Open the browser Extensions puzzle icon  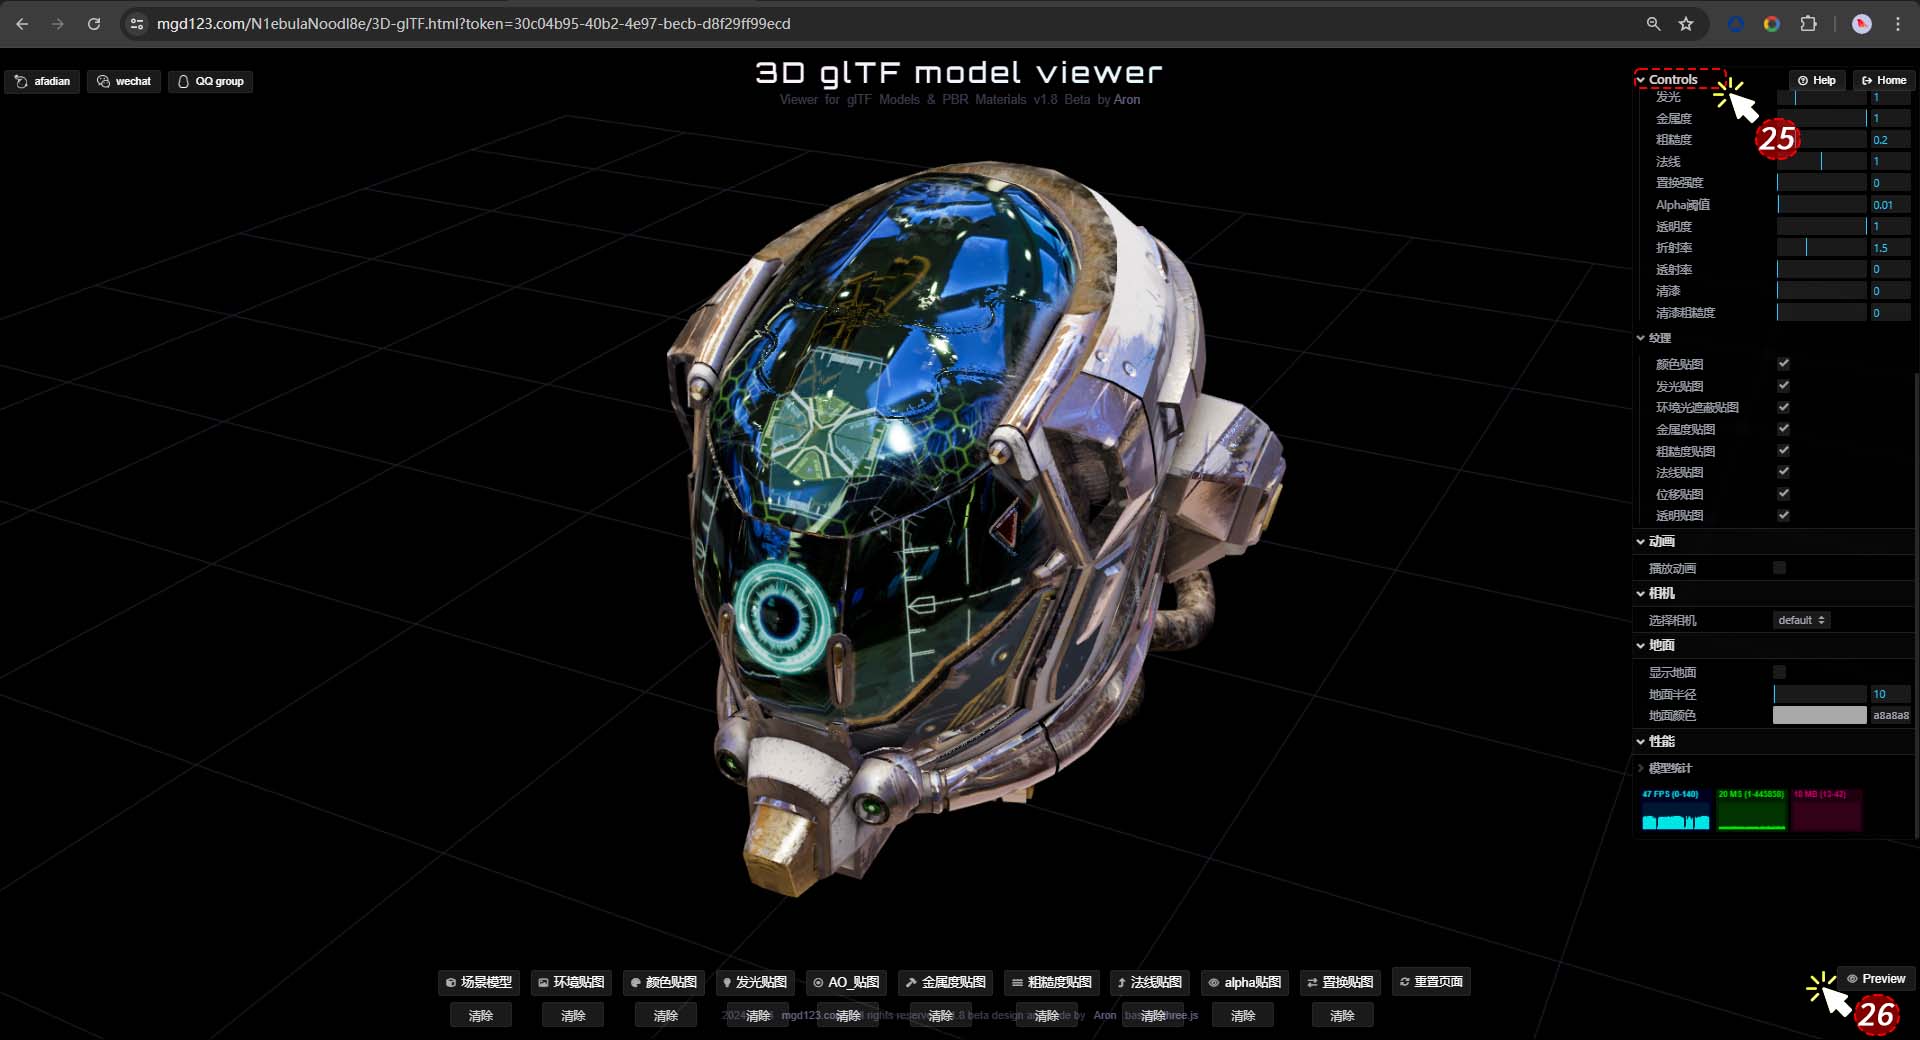pos(1808,24)
